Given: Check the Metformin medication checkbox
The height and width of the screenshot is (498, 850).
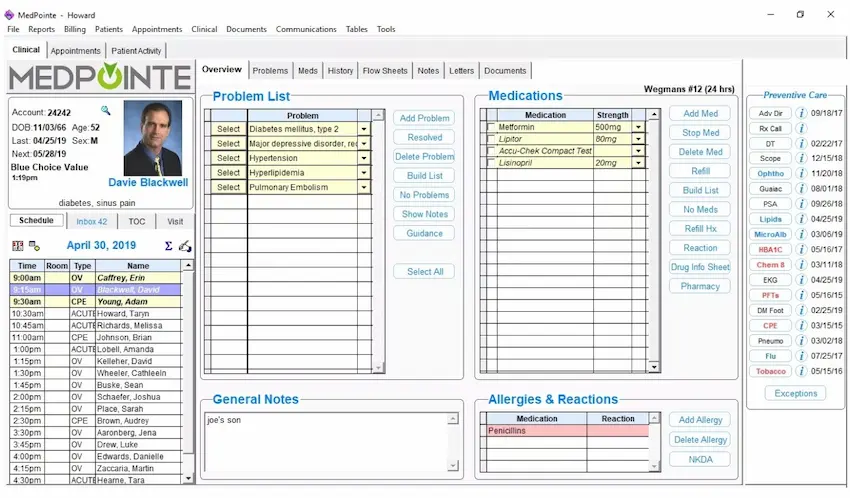Looking at the screenshot, I should coord(490,128).
